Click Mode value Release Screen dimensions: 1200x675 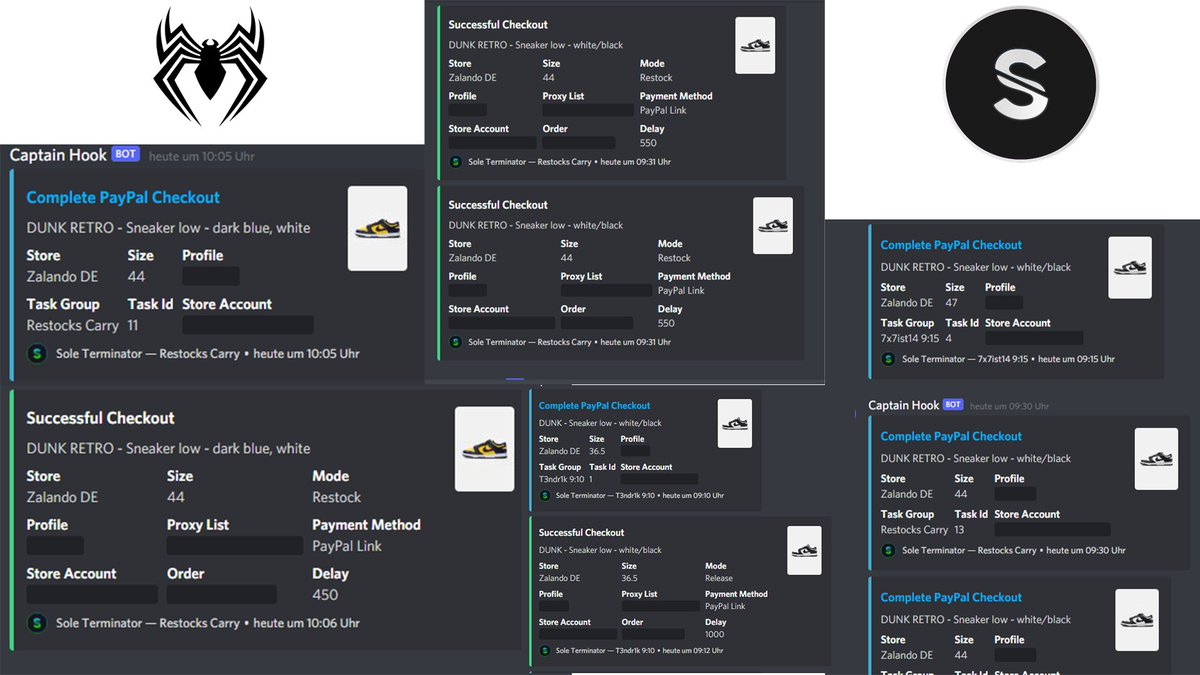[x=719, y=578]
